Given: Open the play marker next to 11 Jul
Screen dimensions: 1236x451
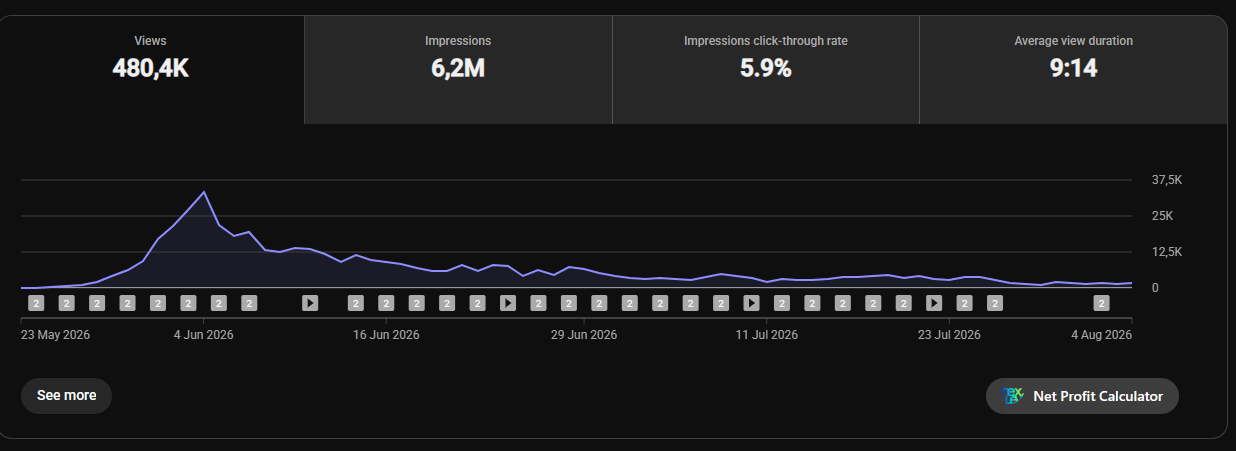Looking at the screenshot, I should pos(752,302).
